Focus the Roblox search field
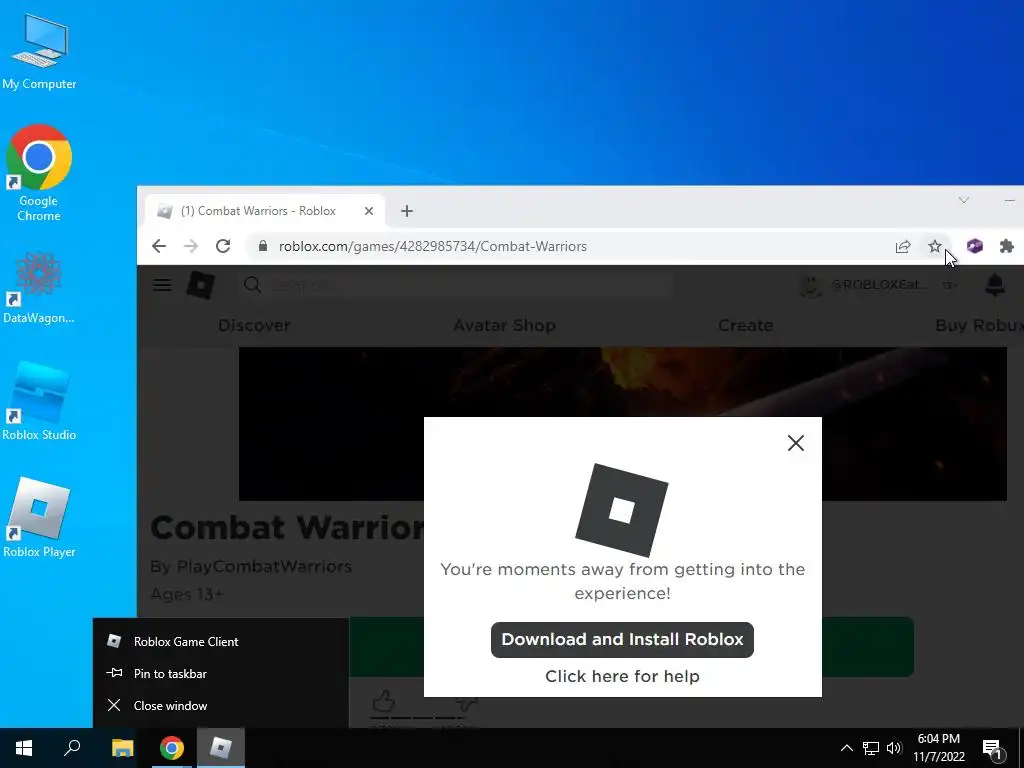 tap(457, 285)
